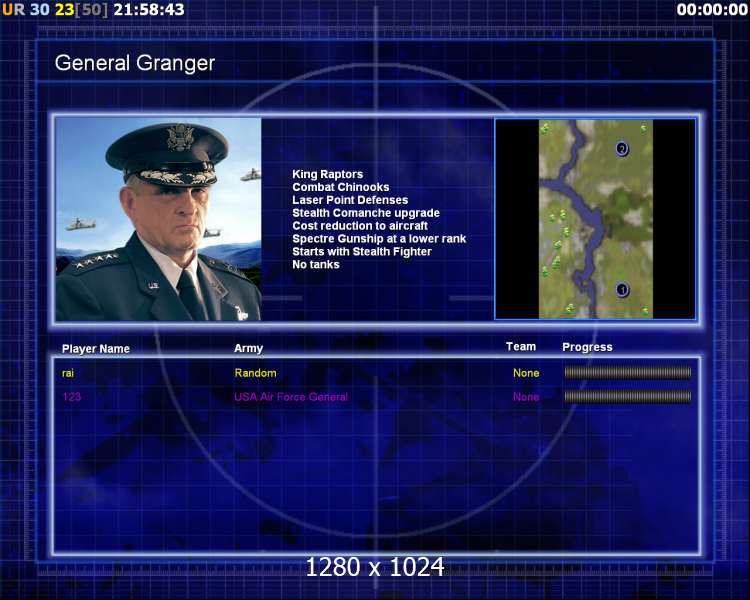The width and height of the screenshot is (750, 600).
Task: Click the progress bar for player 123
Action: click(x=628, y=396)
